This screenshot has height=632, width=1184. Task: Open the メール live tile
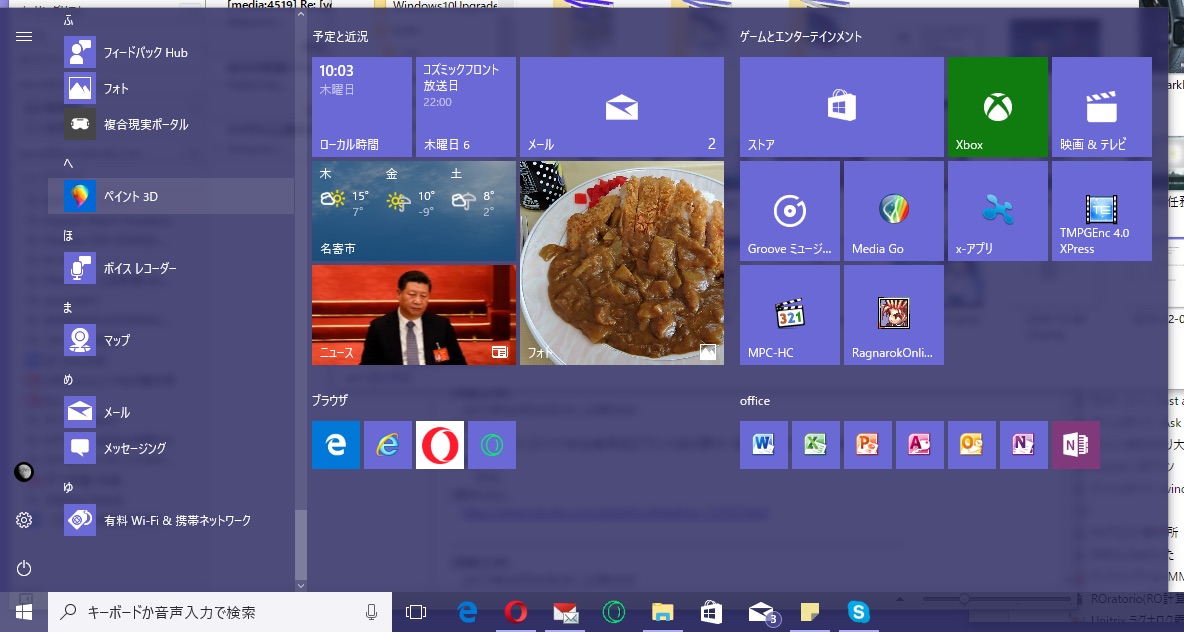622,107
